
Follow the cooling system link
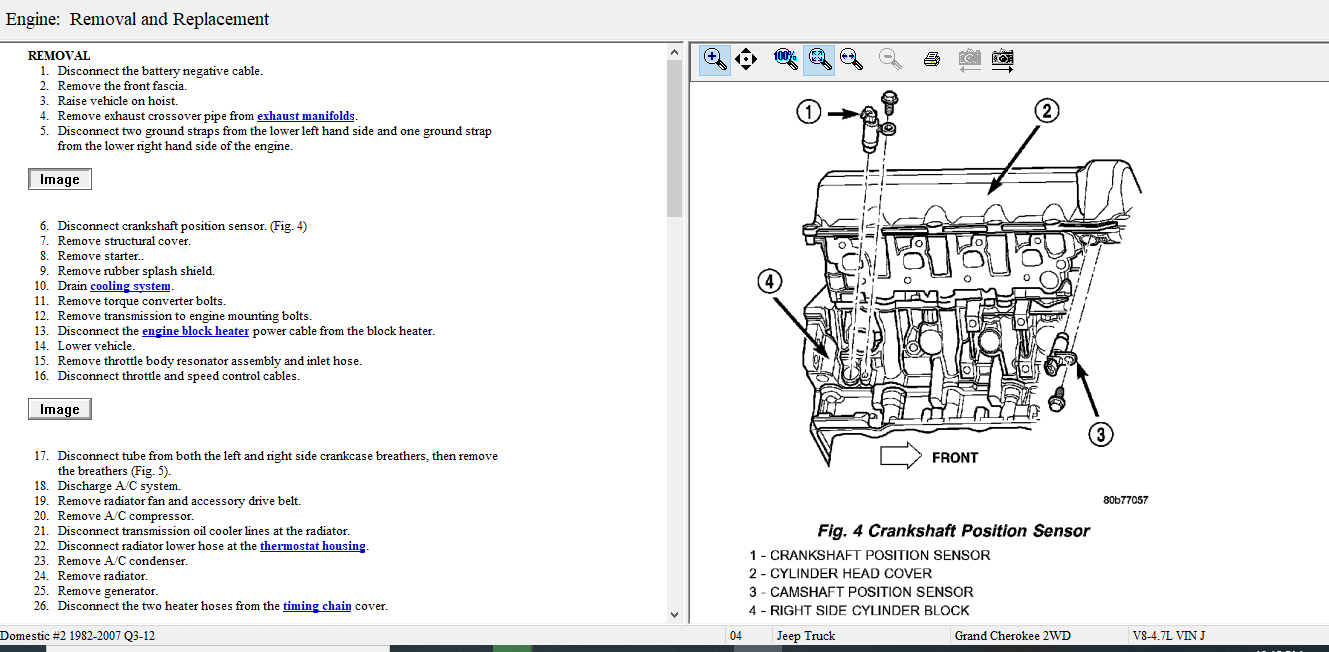(130, 286)
